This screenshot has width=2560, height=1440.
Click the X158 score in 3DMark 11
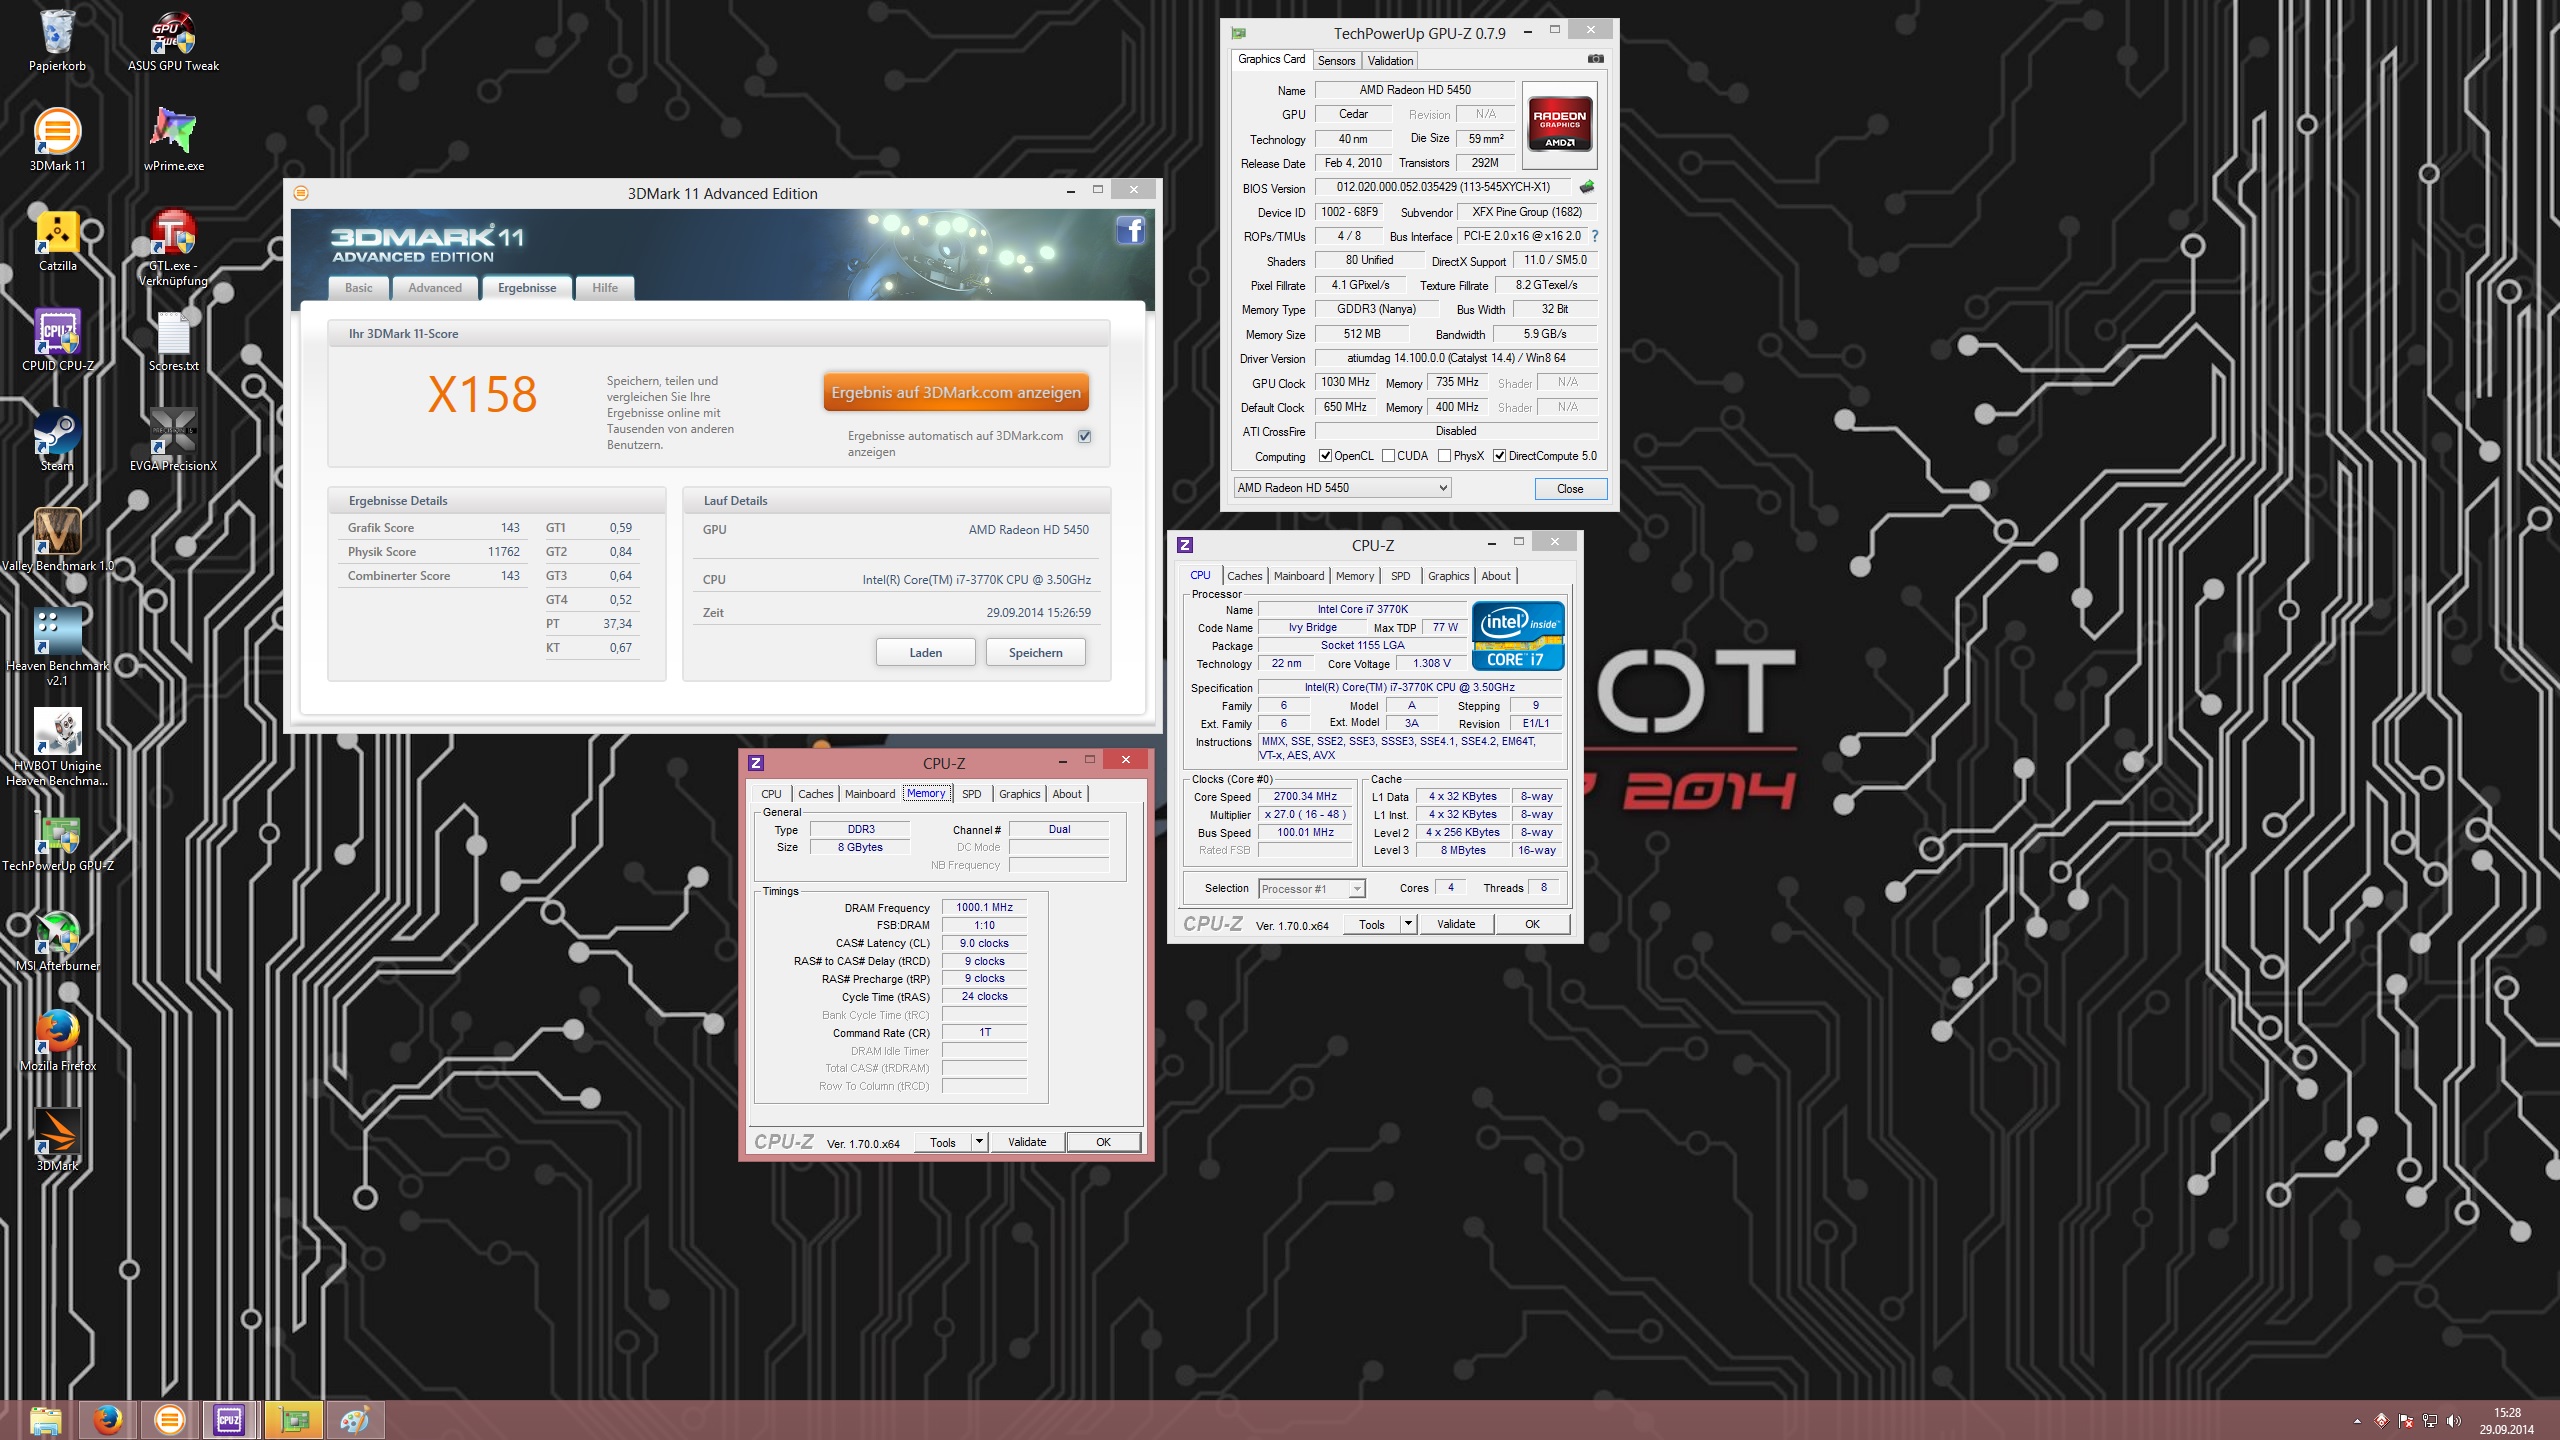482,395
